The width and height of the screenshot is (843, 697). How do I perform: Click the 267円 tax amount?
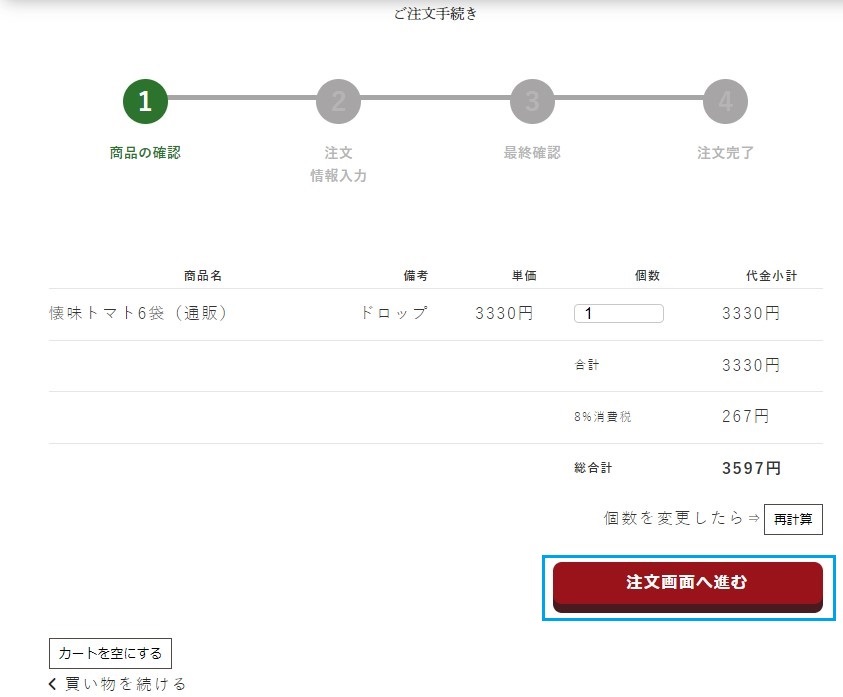click(x=745, y=416)
